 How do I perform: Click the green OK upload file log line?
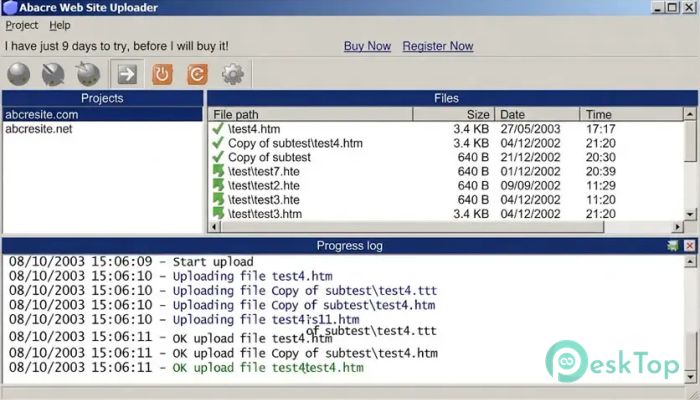click(186, 367)
